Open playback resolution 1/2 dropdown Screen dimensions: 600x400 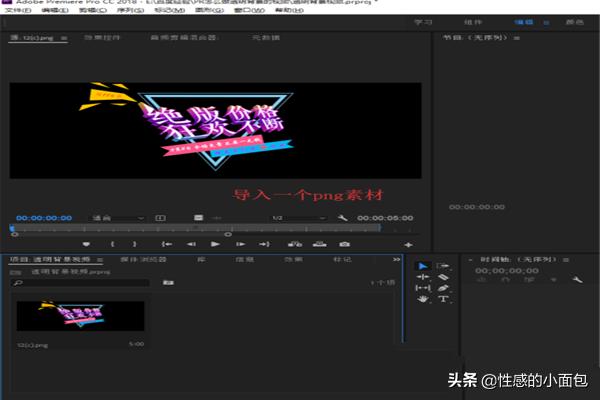tap(298, 218)
